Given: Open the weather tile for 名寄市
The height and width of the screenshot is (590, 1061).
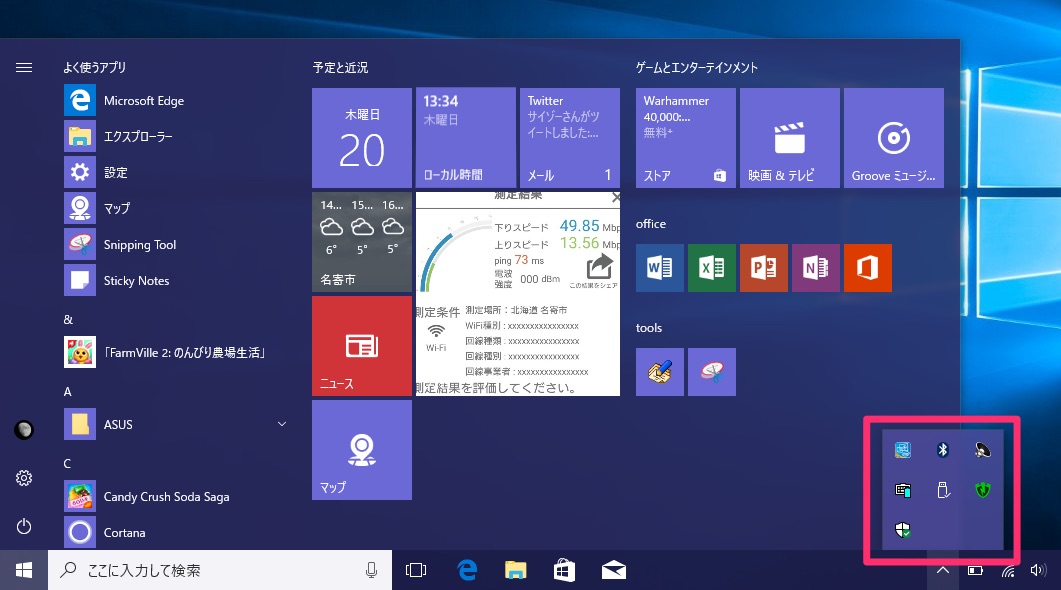Looking at the screenshot, I should pos(361,242).
